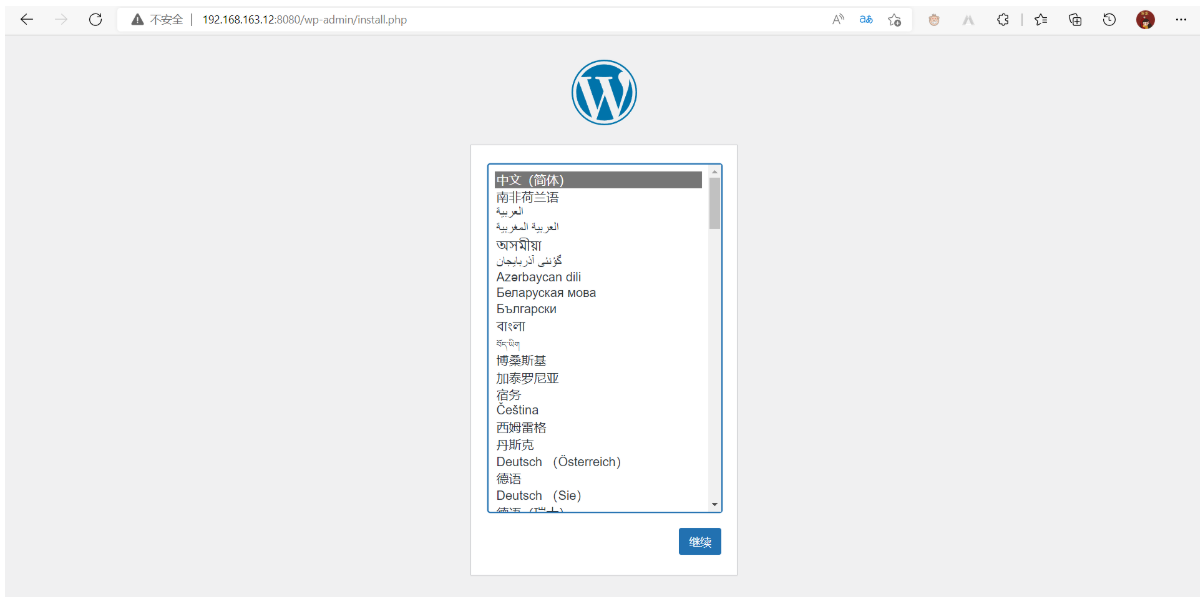This screenshot has height=597, width=1200.
Task: Click the browser profile avatar
Action: pyautogui.click(x=1145, y=18)
